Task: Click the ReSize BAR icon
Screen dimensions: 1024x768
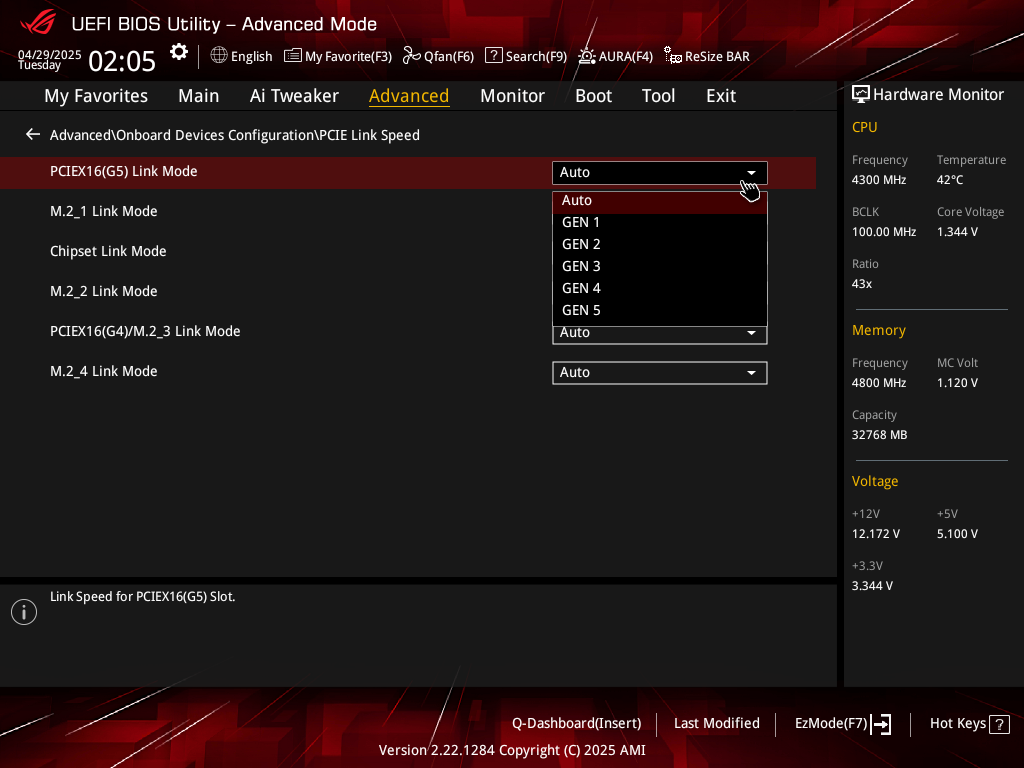Action: point(673,56)
